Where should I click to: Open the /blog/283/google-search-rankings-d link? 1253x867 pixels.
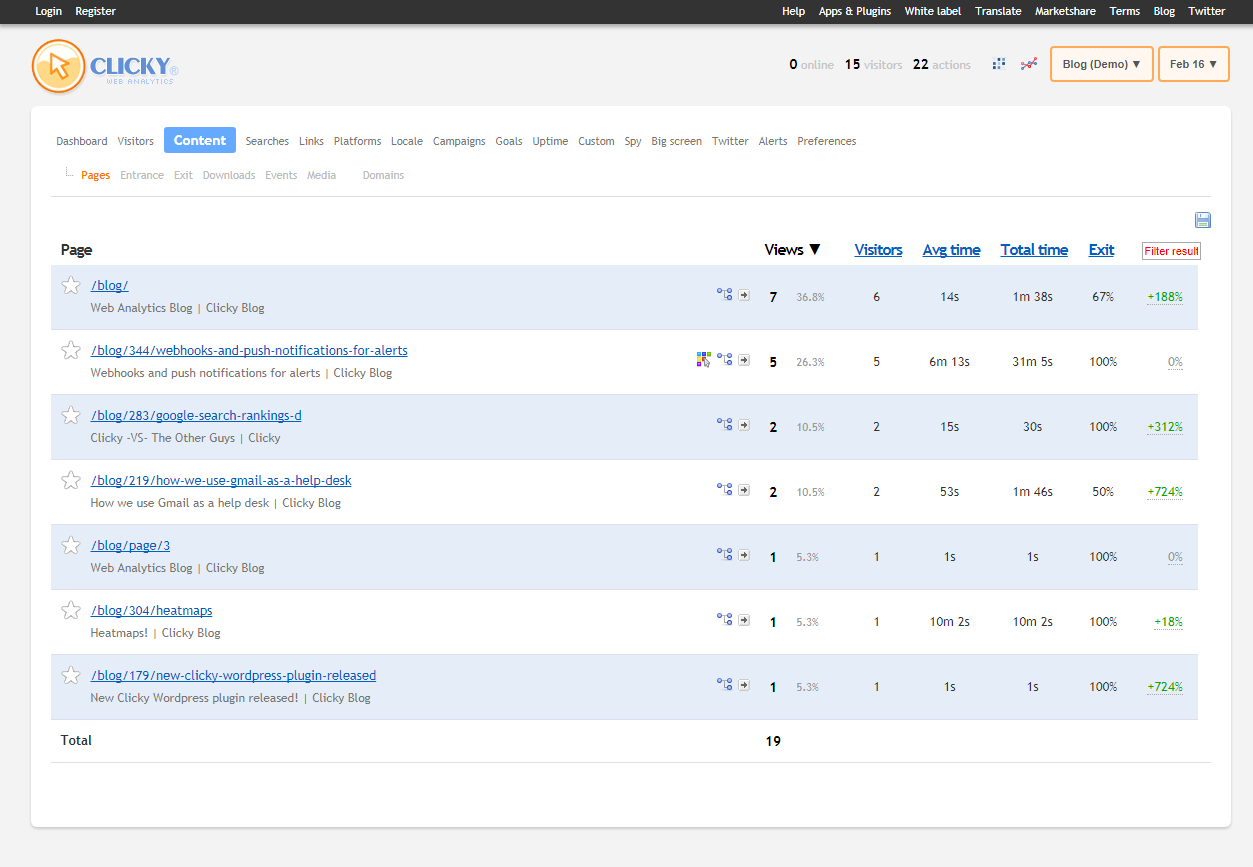pos(196,416)
